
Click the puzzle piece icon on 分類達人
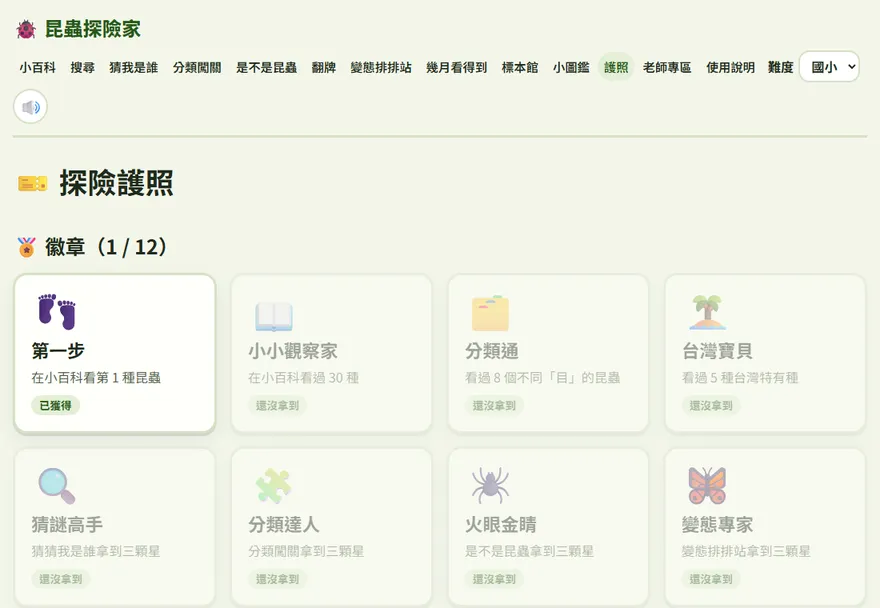tap(273, 486)
